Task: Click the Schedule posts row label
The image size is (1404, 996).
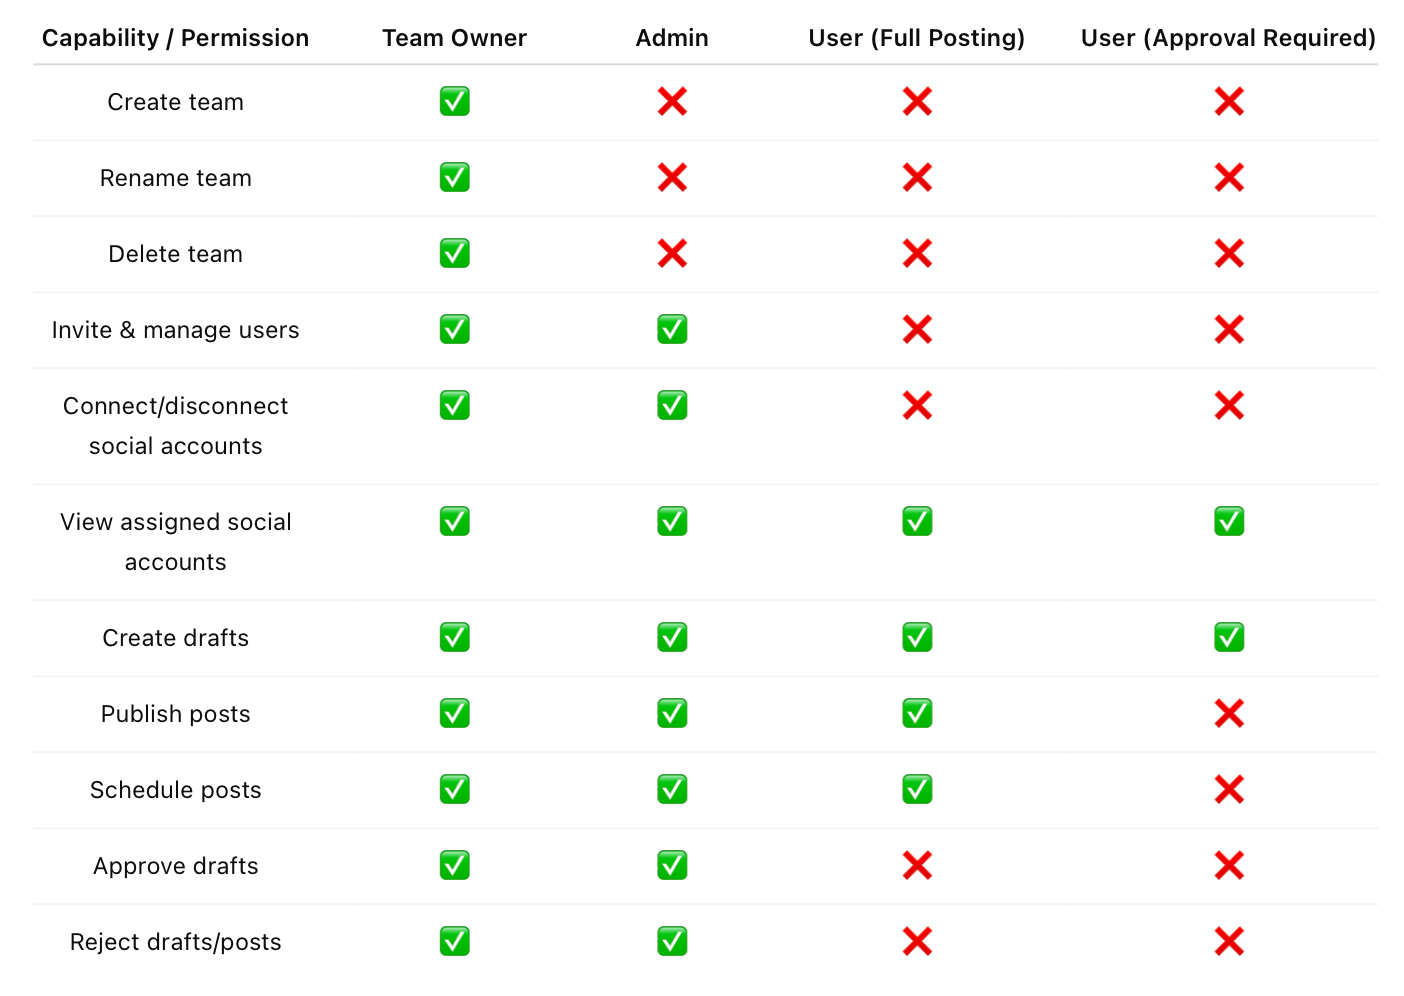Action: (x=176, y=790)
